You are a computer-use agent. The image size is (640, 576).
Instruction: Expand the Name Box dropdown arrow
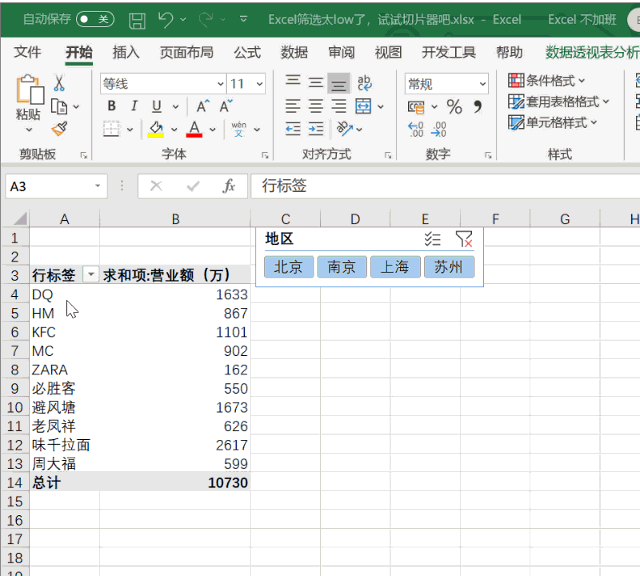point(98,186)
